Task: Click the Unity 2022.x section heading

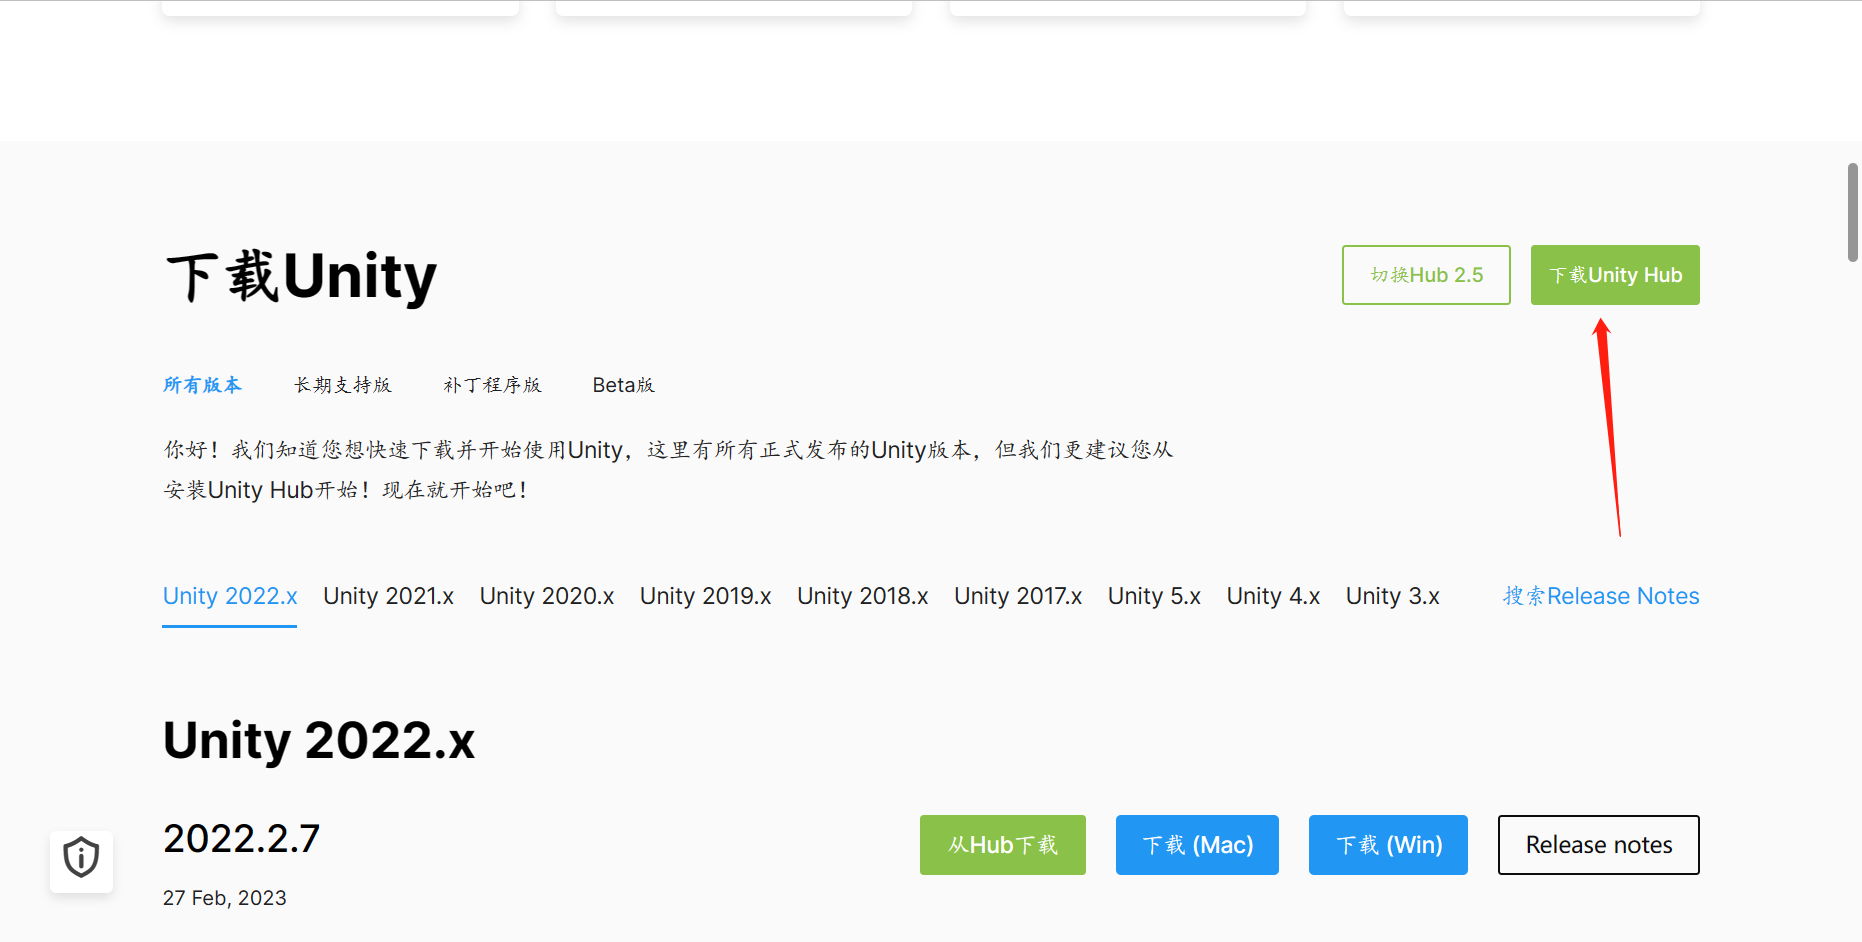Action: click(319, 741)
